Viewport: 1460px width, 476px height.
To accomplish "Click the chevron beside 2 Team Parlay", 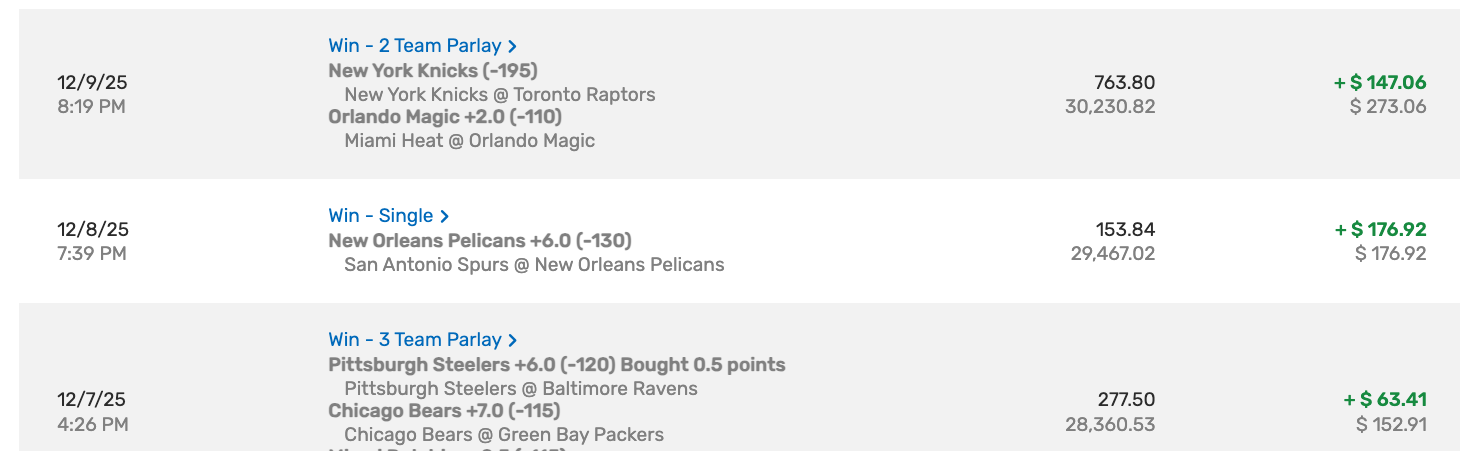I will click(x=513, y=46).
